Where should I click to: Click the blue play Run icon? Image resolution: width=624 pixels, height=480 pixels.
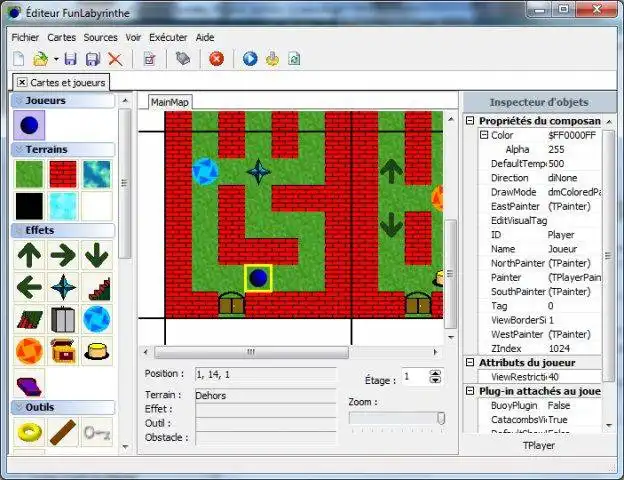[250, 59]
